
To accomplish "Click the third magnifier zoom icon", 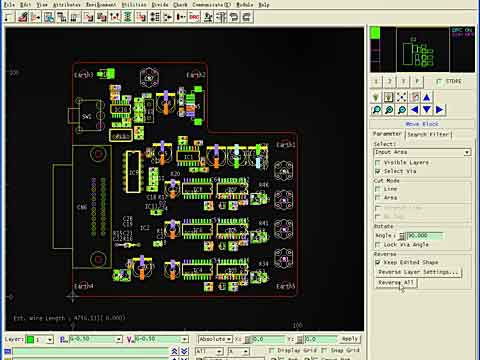I will (x=402, y=110).
